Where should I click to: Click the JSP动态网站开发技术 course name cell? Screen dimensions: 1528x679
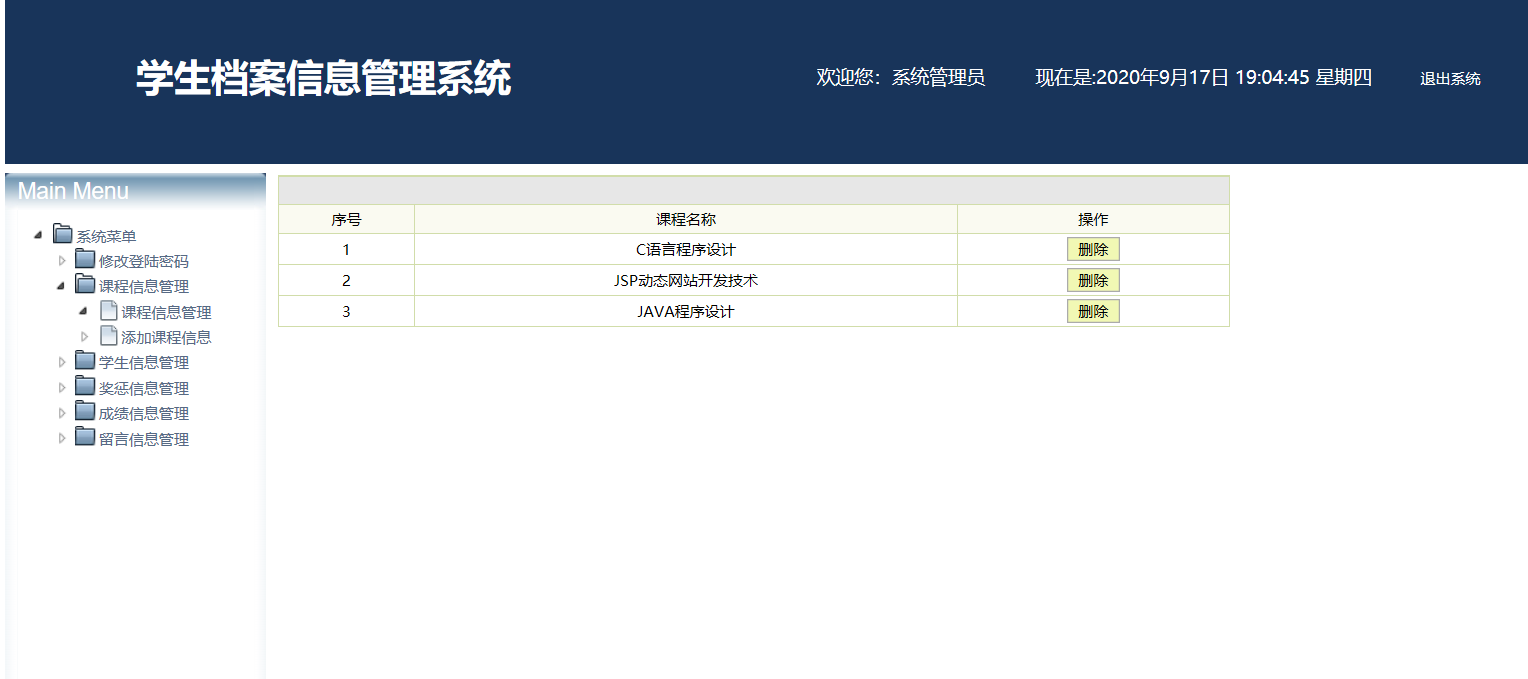point(686,281)
